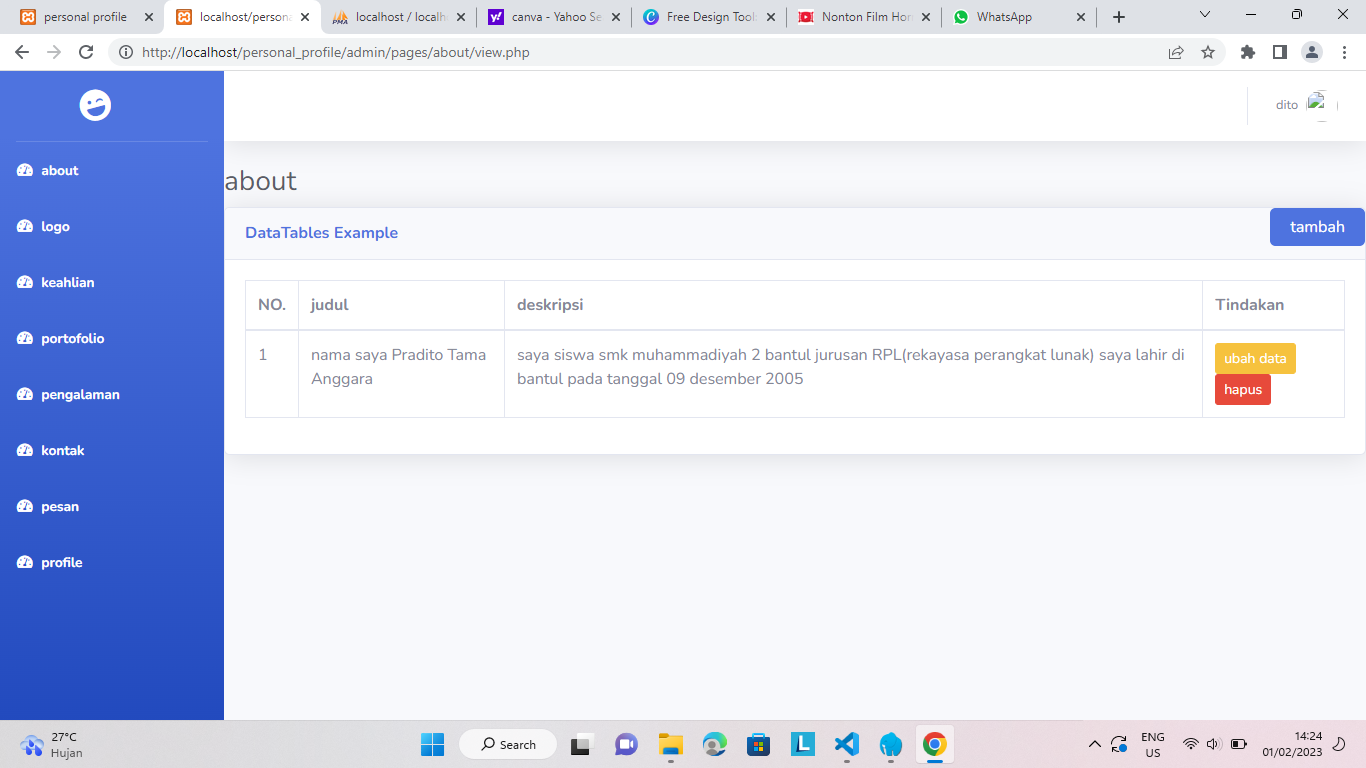Click dashboard icon beside kontak
This screenshot has height=768, width=1366.
coord(25,451)
